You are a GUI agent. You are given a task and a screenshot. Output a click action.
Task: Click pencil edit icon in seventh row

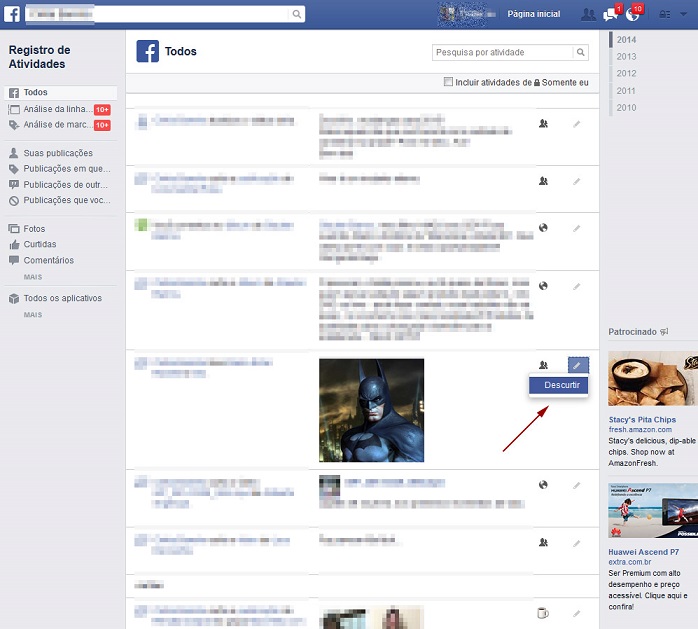(576, 543)
